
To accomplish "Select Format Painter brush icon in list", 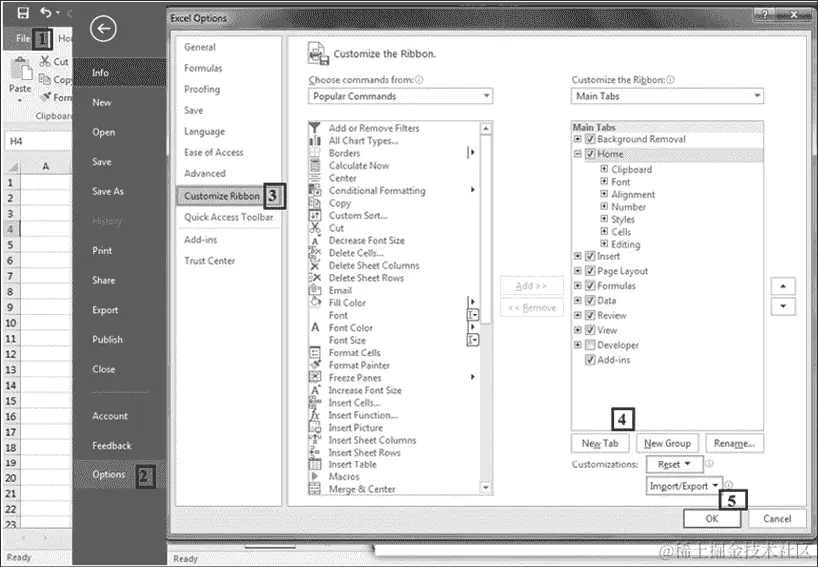I will point(315,365).
